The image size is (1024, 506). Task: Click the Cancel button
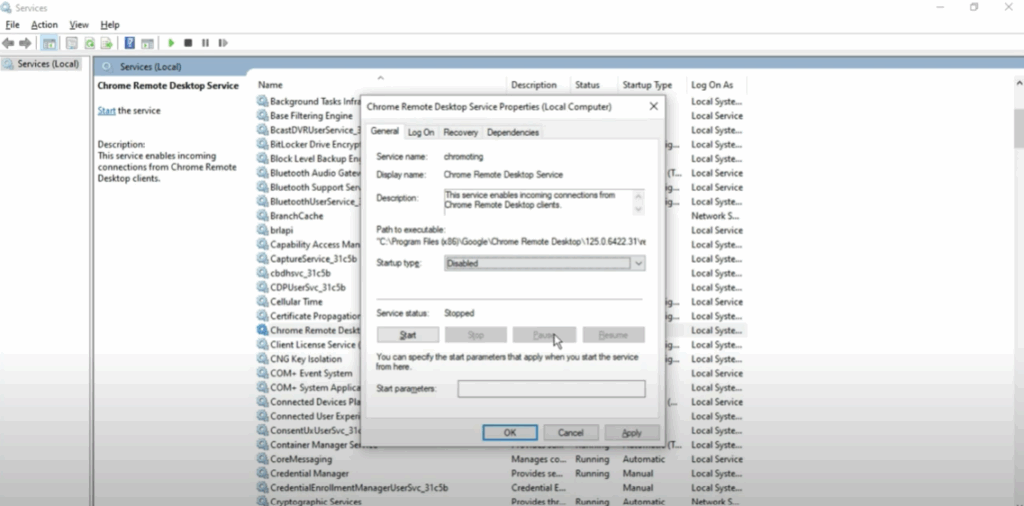click(x=570, y=432)
